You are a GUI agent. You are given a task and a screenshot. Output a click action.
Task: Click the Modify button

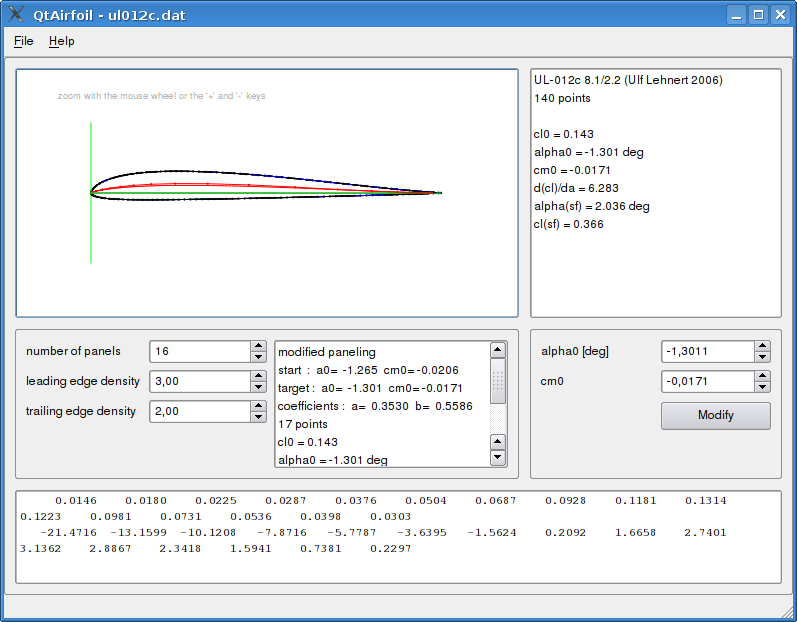coord(715,416)
